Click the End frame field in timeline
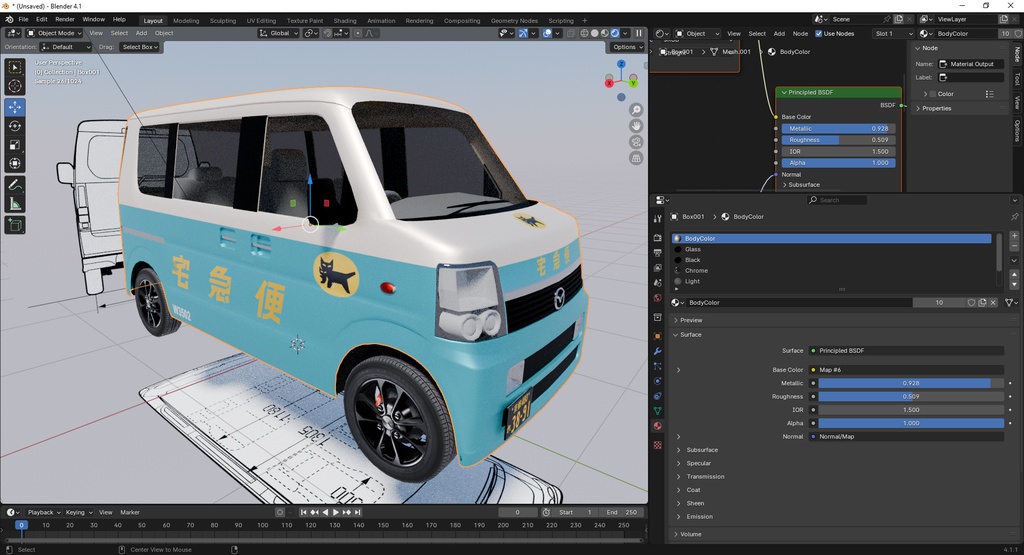This screenshot has width=1024, height=555. [x=620, y=512]
